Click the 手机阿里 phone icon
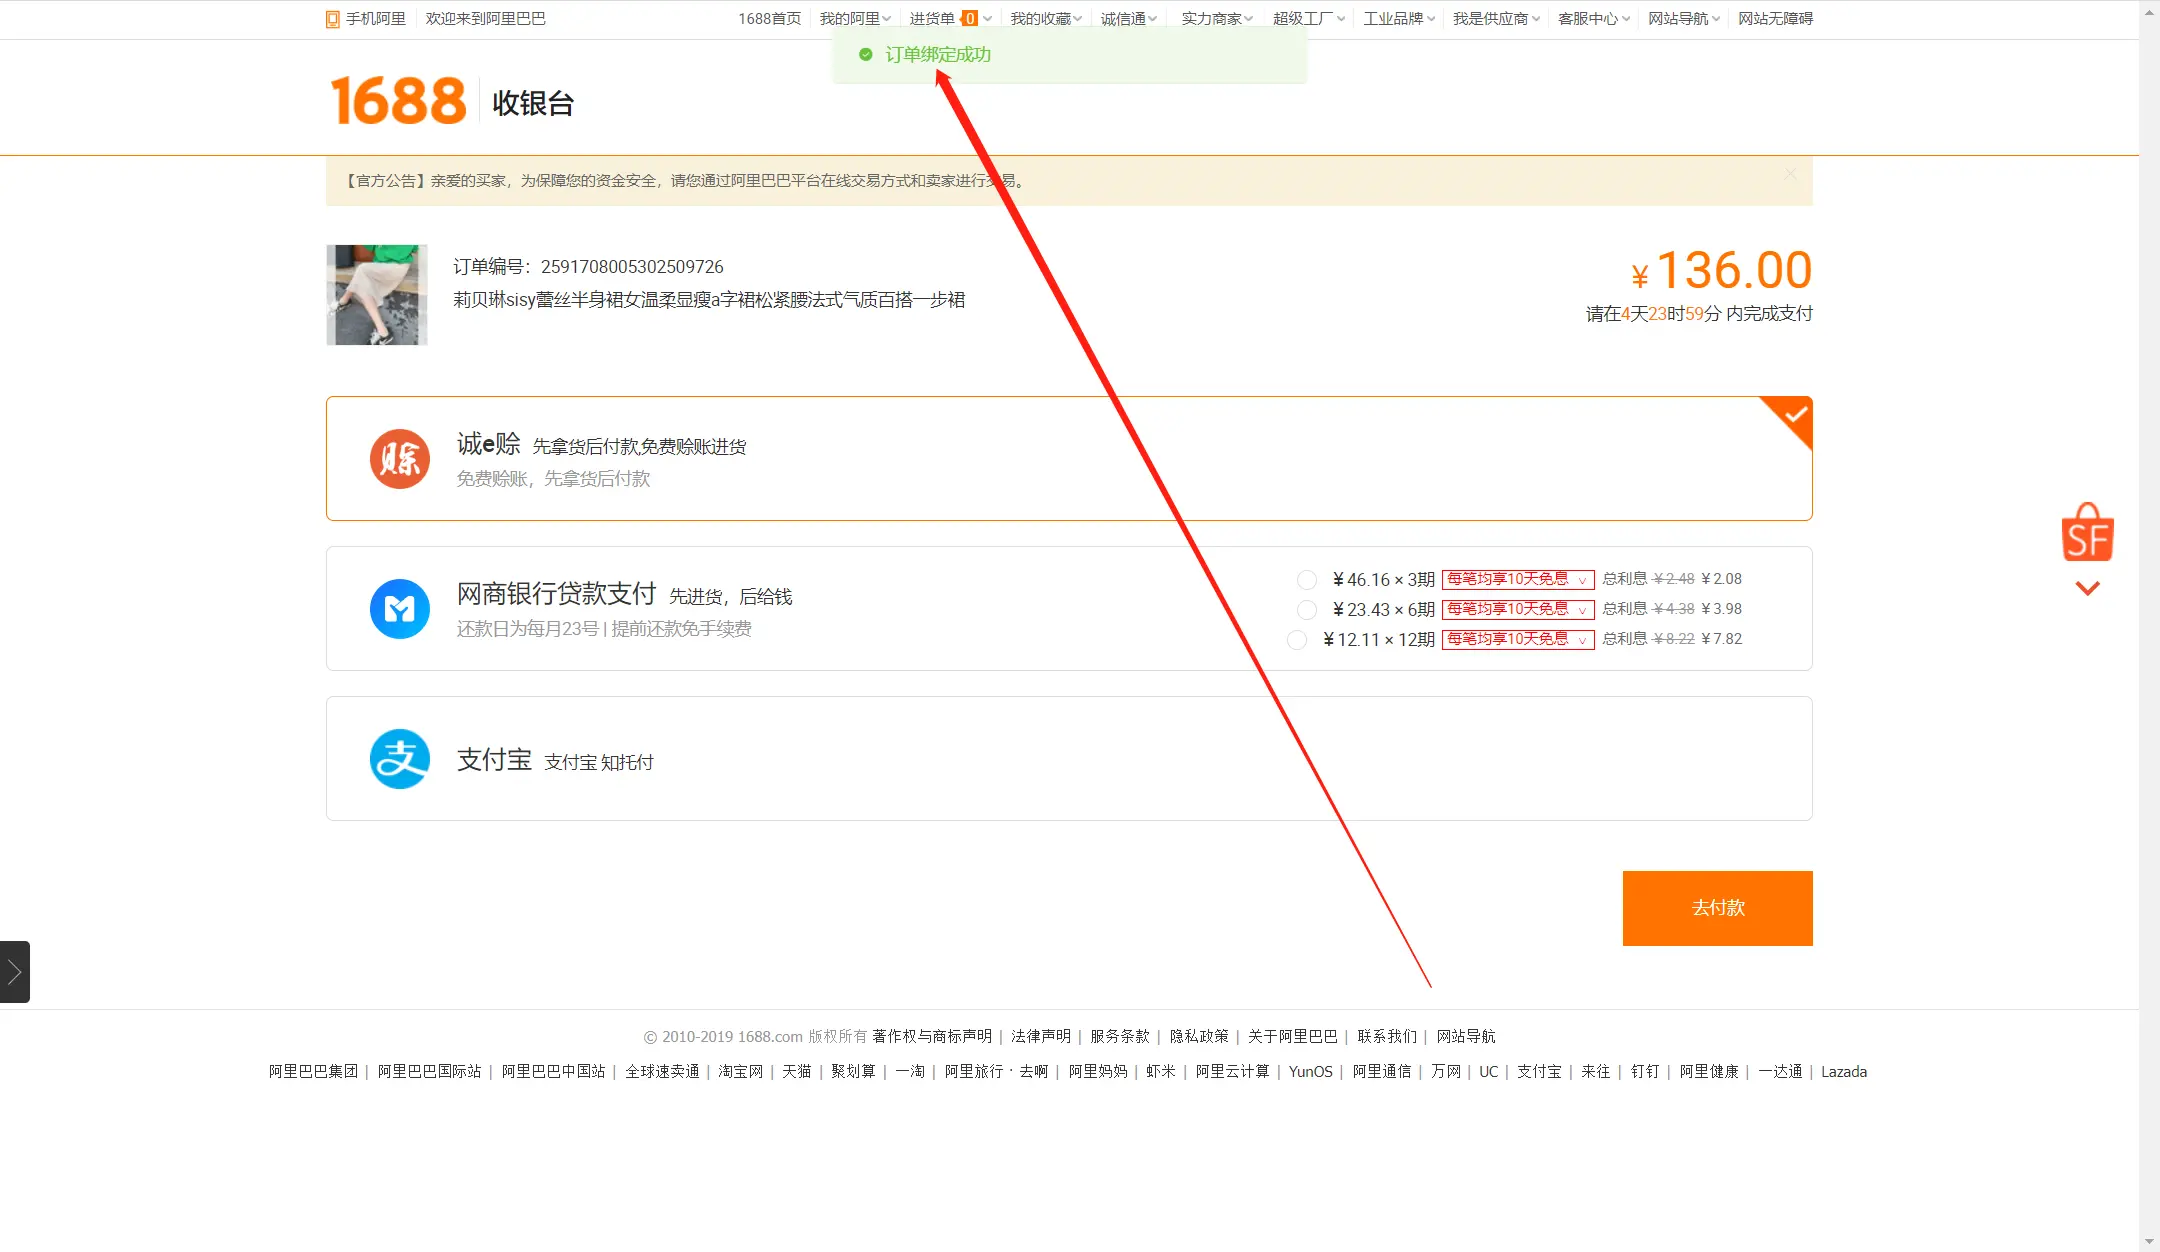The height and width of the screenshot is (1252, 2160). coord(333,19)
